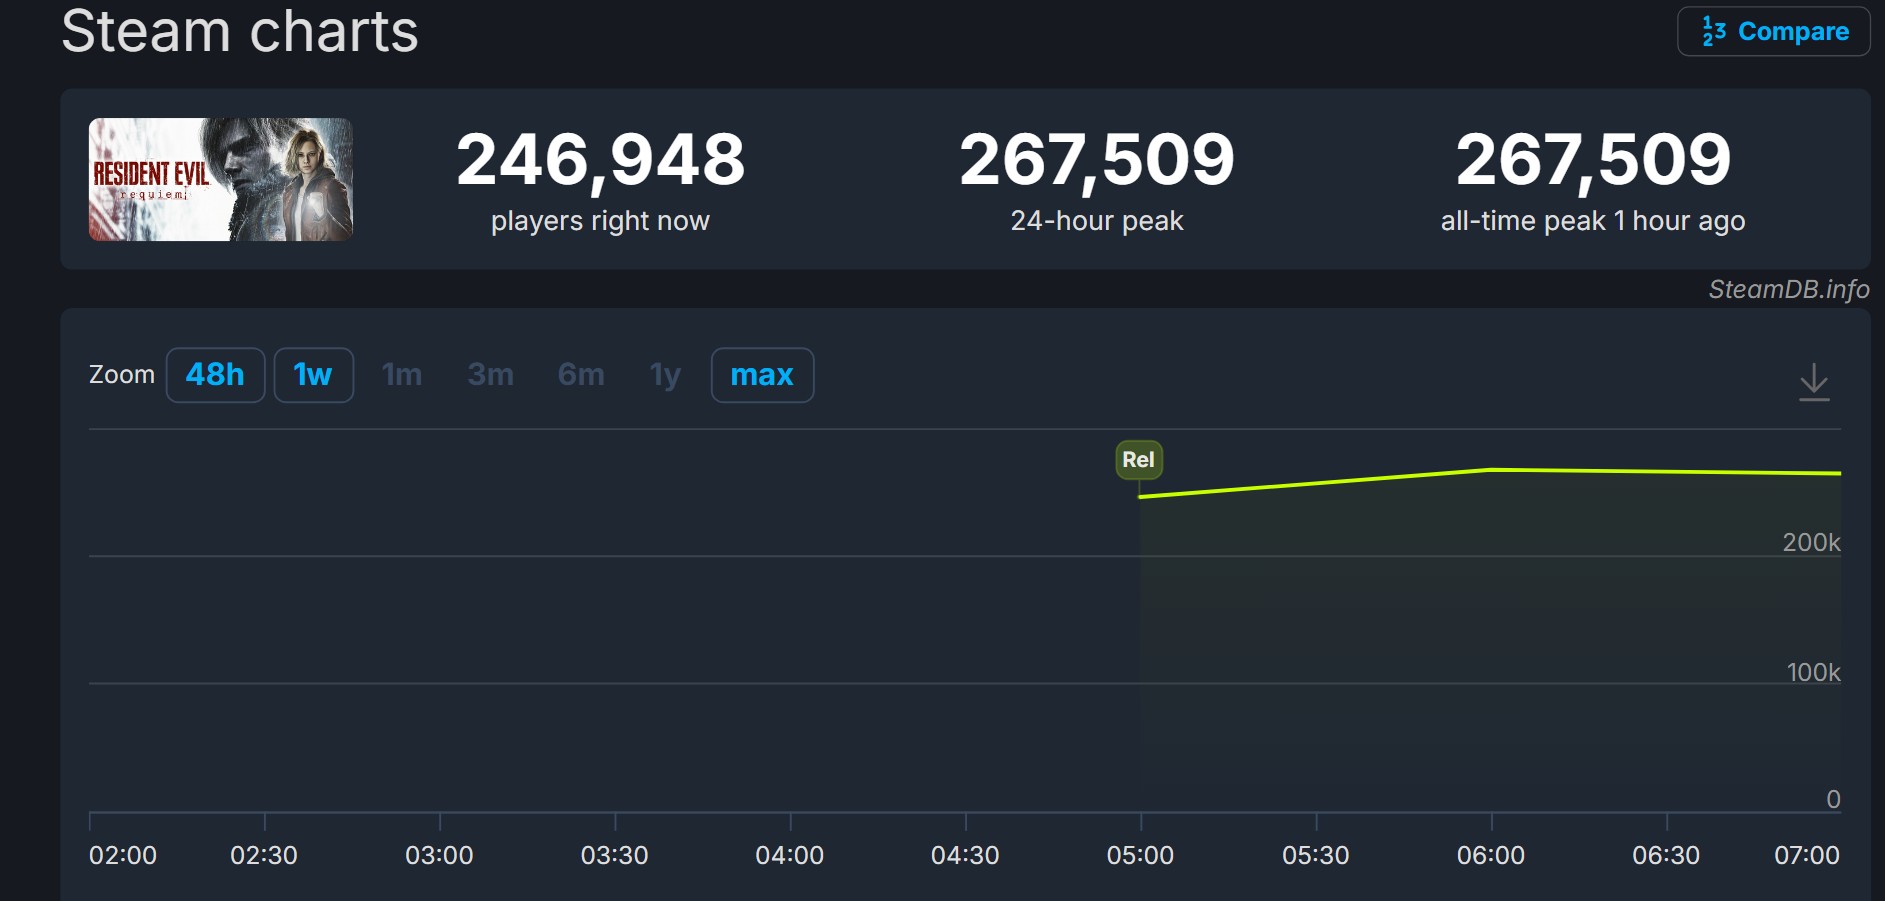Click the Compare button
The height and width of the screenshot is (901, 1885).
point(1773,32)
